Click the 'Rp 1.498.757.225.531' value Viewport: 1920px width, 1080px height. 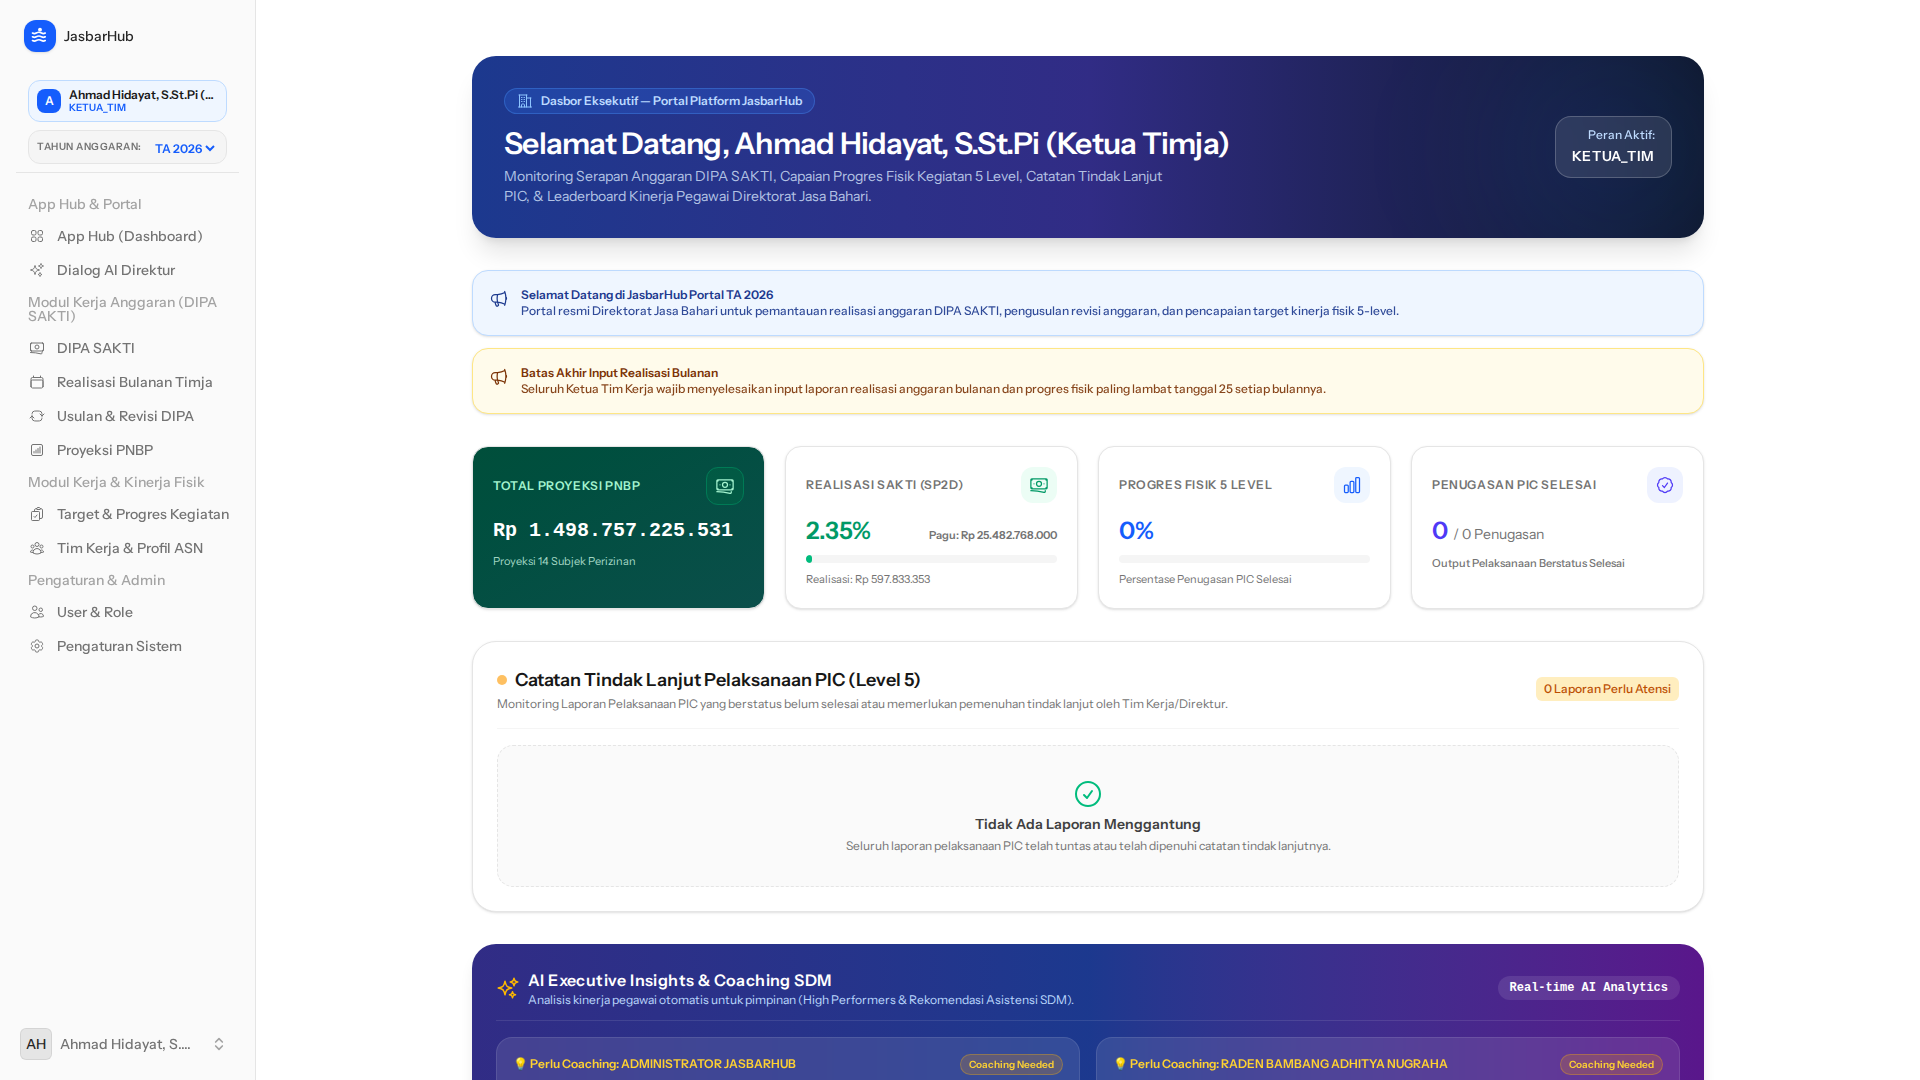[x=613, y=530]
